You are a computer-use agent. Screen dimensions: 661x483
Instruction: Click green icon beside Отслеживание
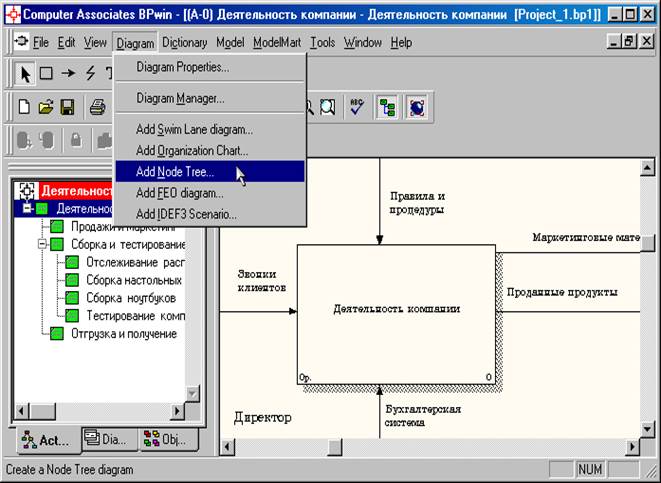[x=72, y=262]
